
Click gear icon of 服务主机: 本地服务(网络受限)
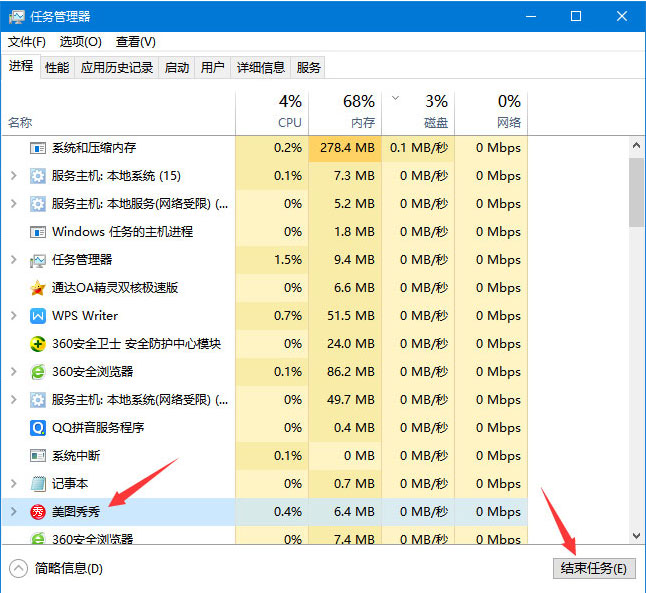pyautogui.click(x=38, y=204)
